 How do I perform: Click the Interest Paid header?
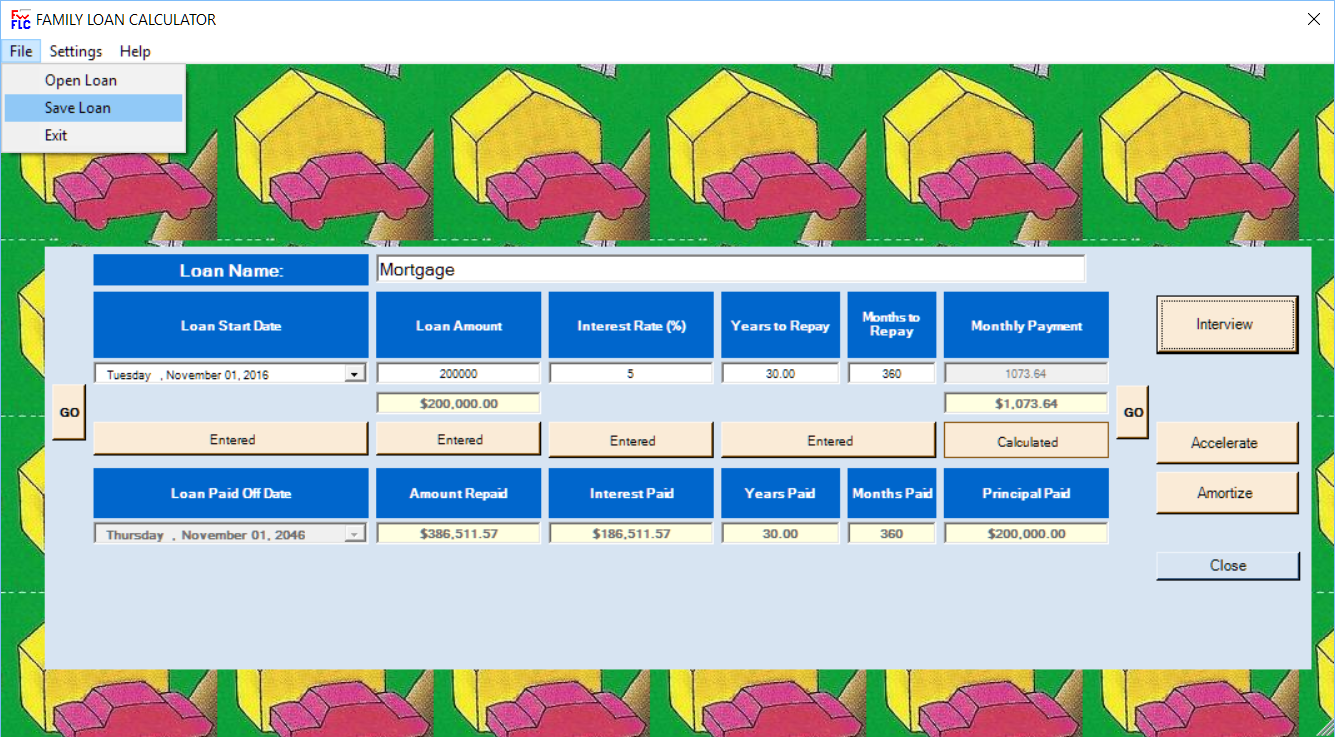coord(631,493)
